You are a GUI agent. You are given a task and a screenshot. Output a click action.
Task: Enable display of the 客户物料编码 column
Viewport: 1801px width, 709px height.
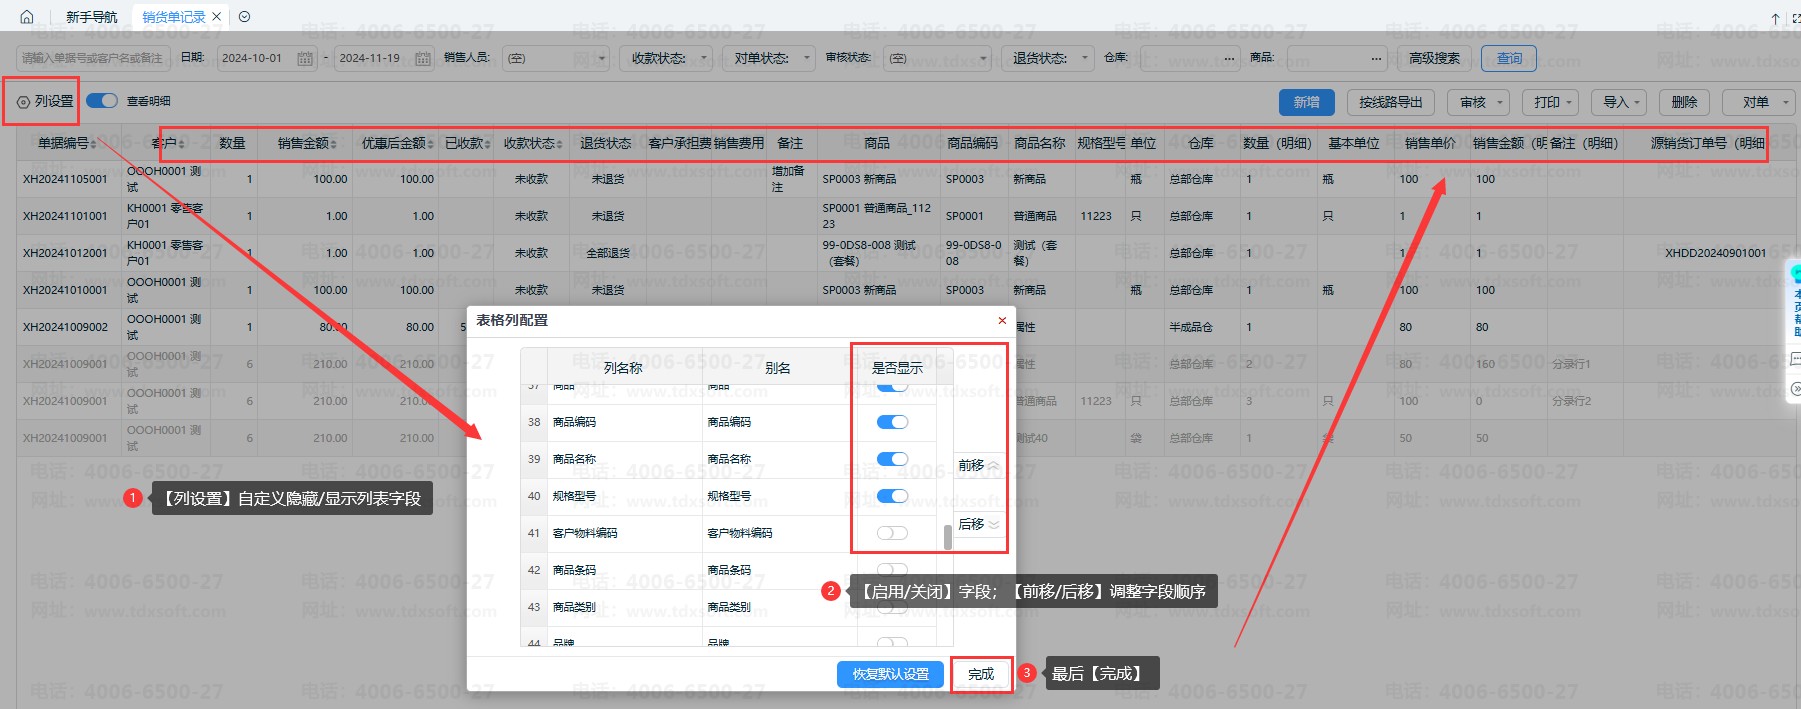click(892, 533)
